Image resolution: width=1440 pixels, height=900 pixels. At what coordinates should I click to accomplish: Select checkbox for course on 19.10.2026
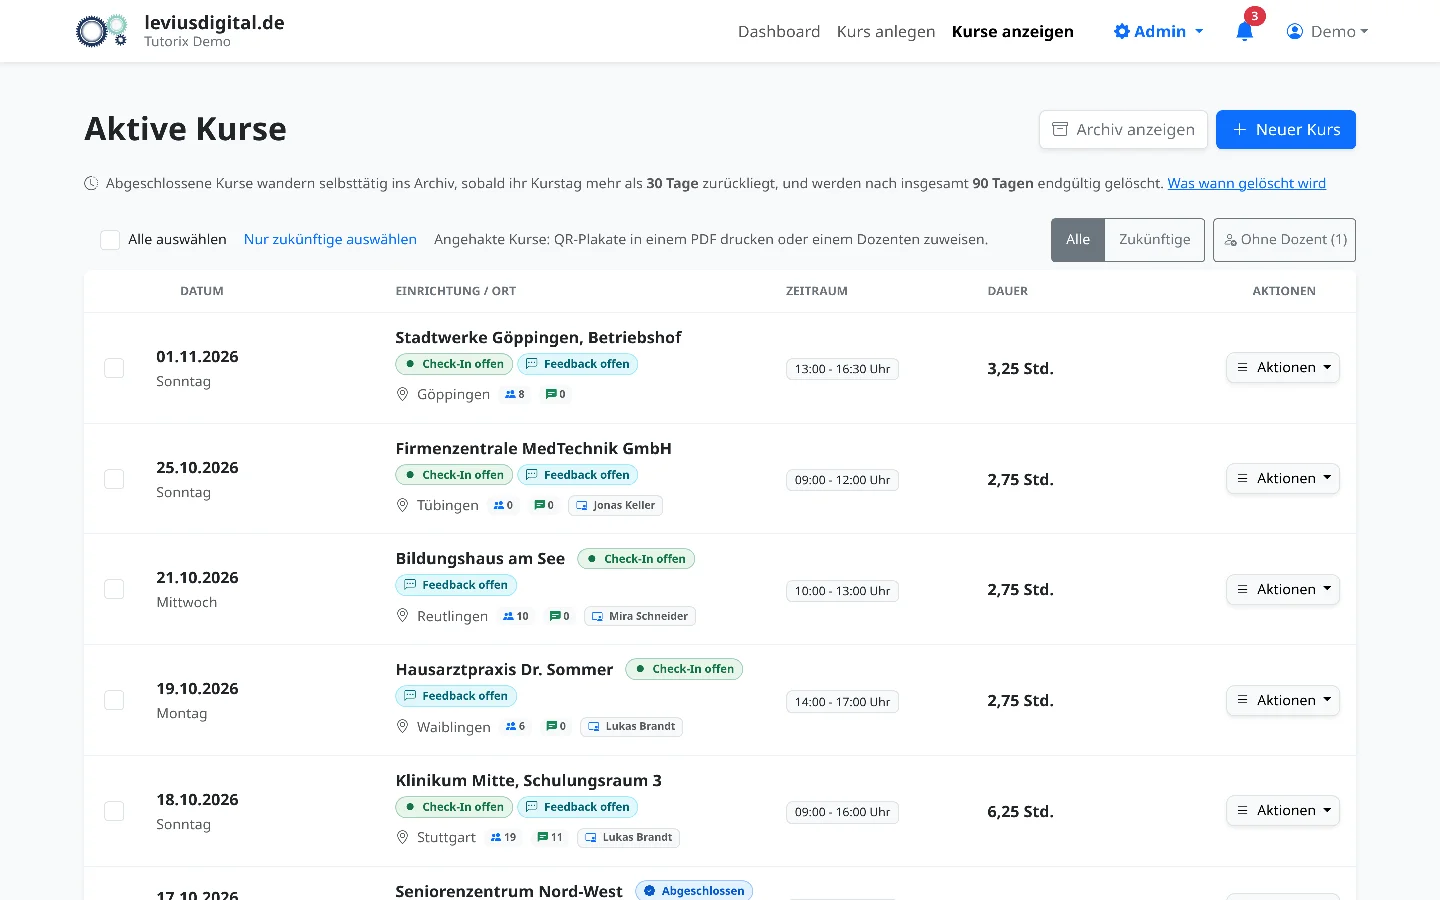pyautogui.click(x=114, y=700)
